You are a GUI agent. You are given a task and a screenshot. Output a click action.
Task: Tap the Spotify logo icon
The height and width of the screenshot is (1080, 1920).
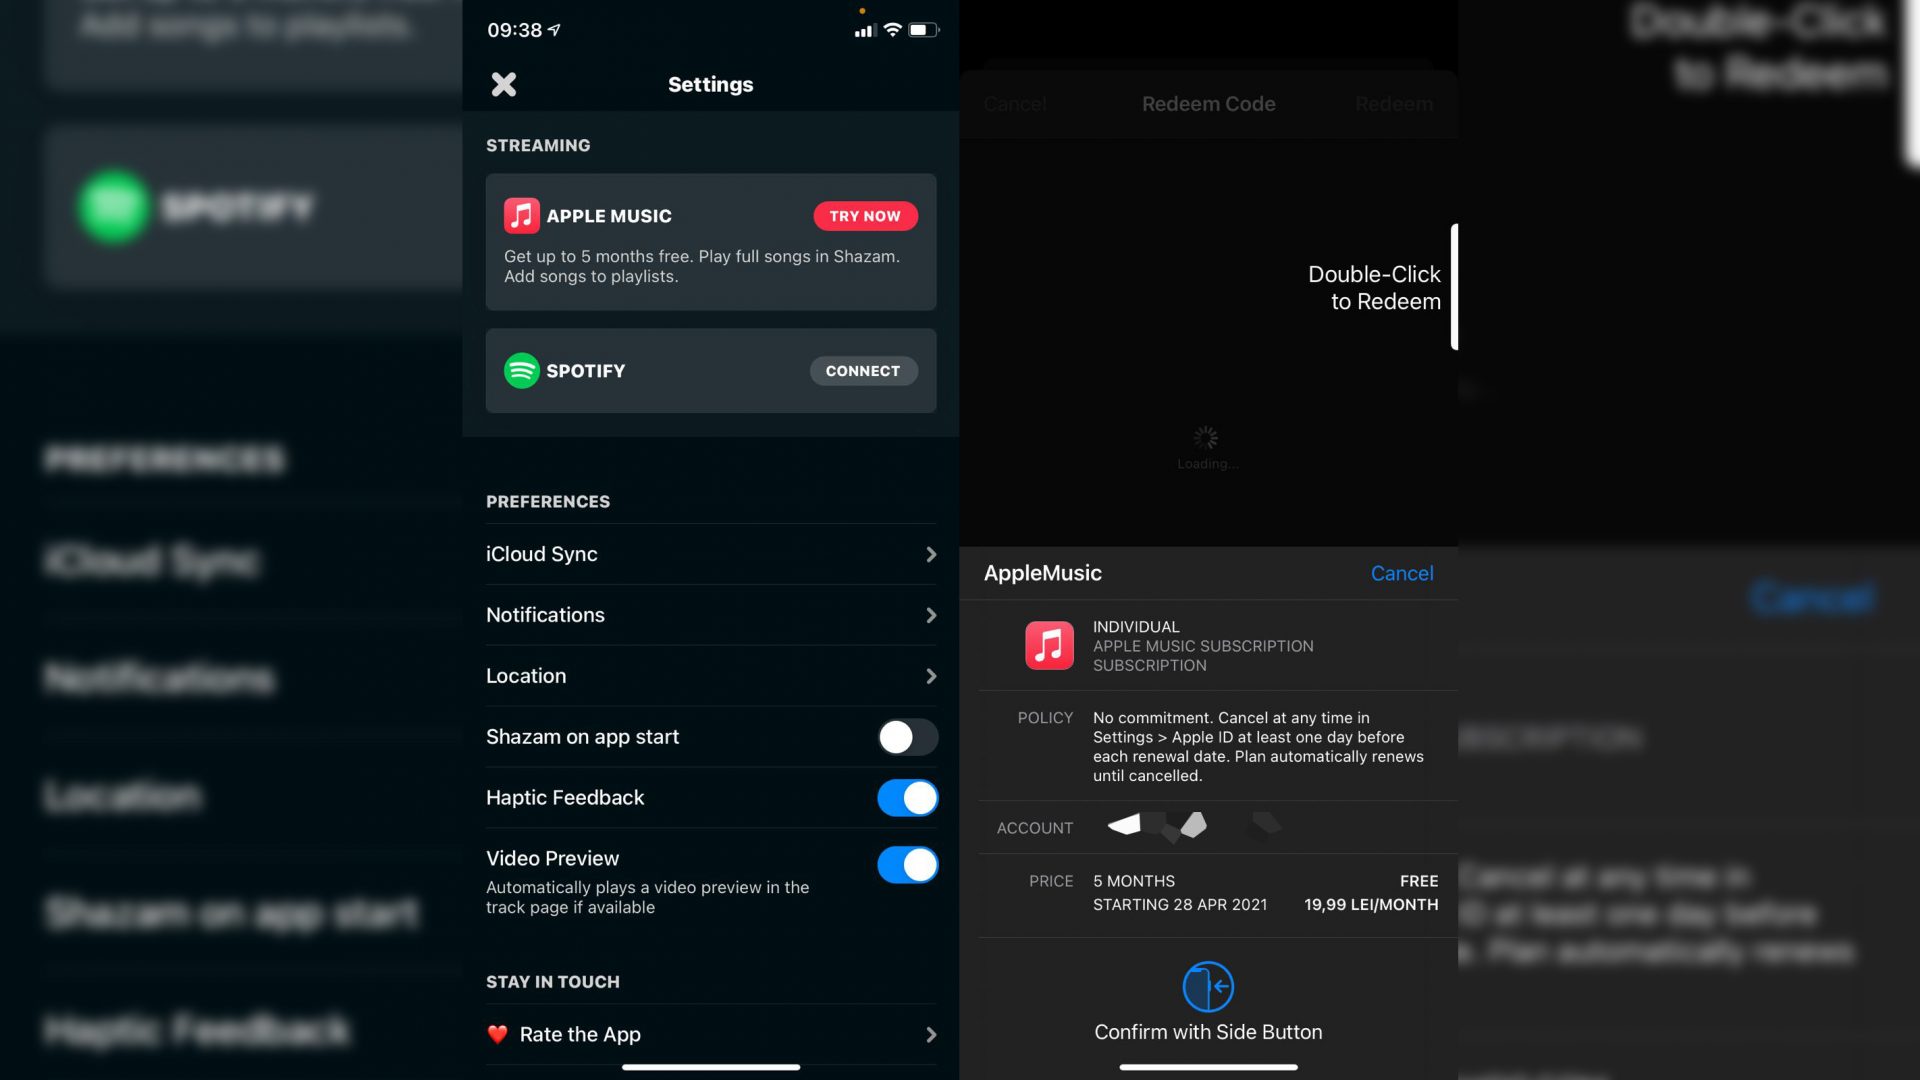[x=520, y=369]
